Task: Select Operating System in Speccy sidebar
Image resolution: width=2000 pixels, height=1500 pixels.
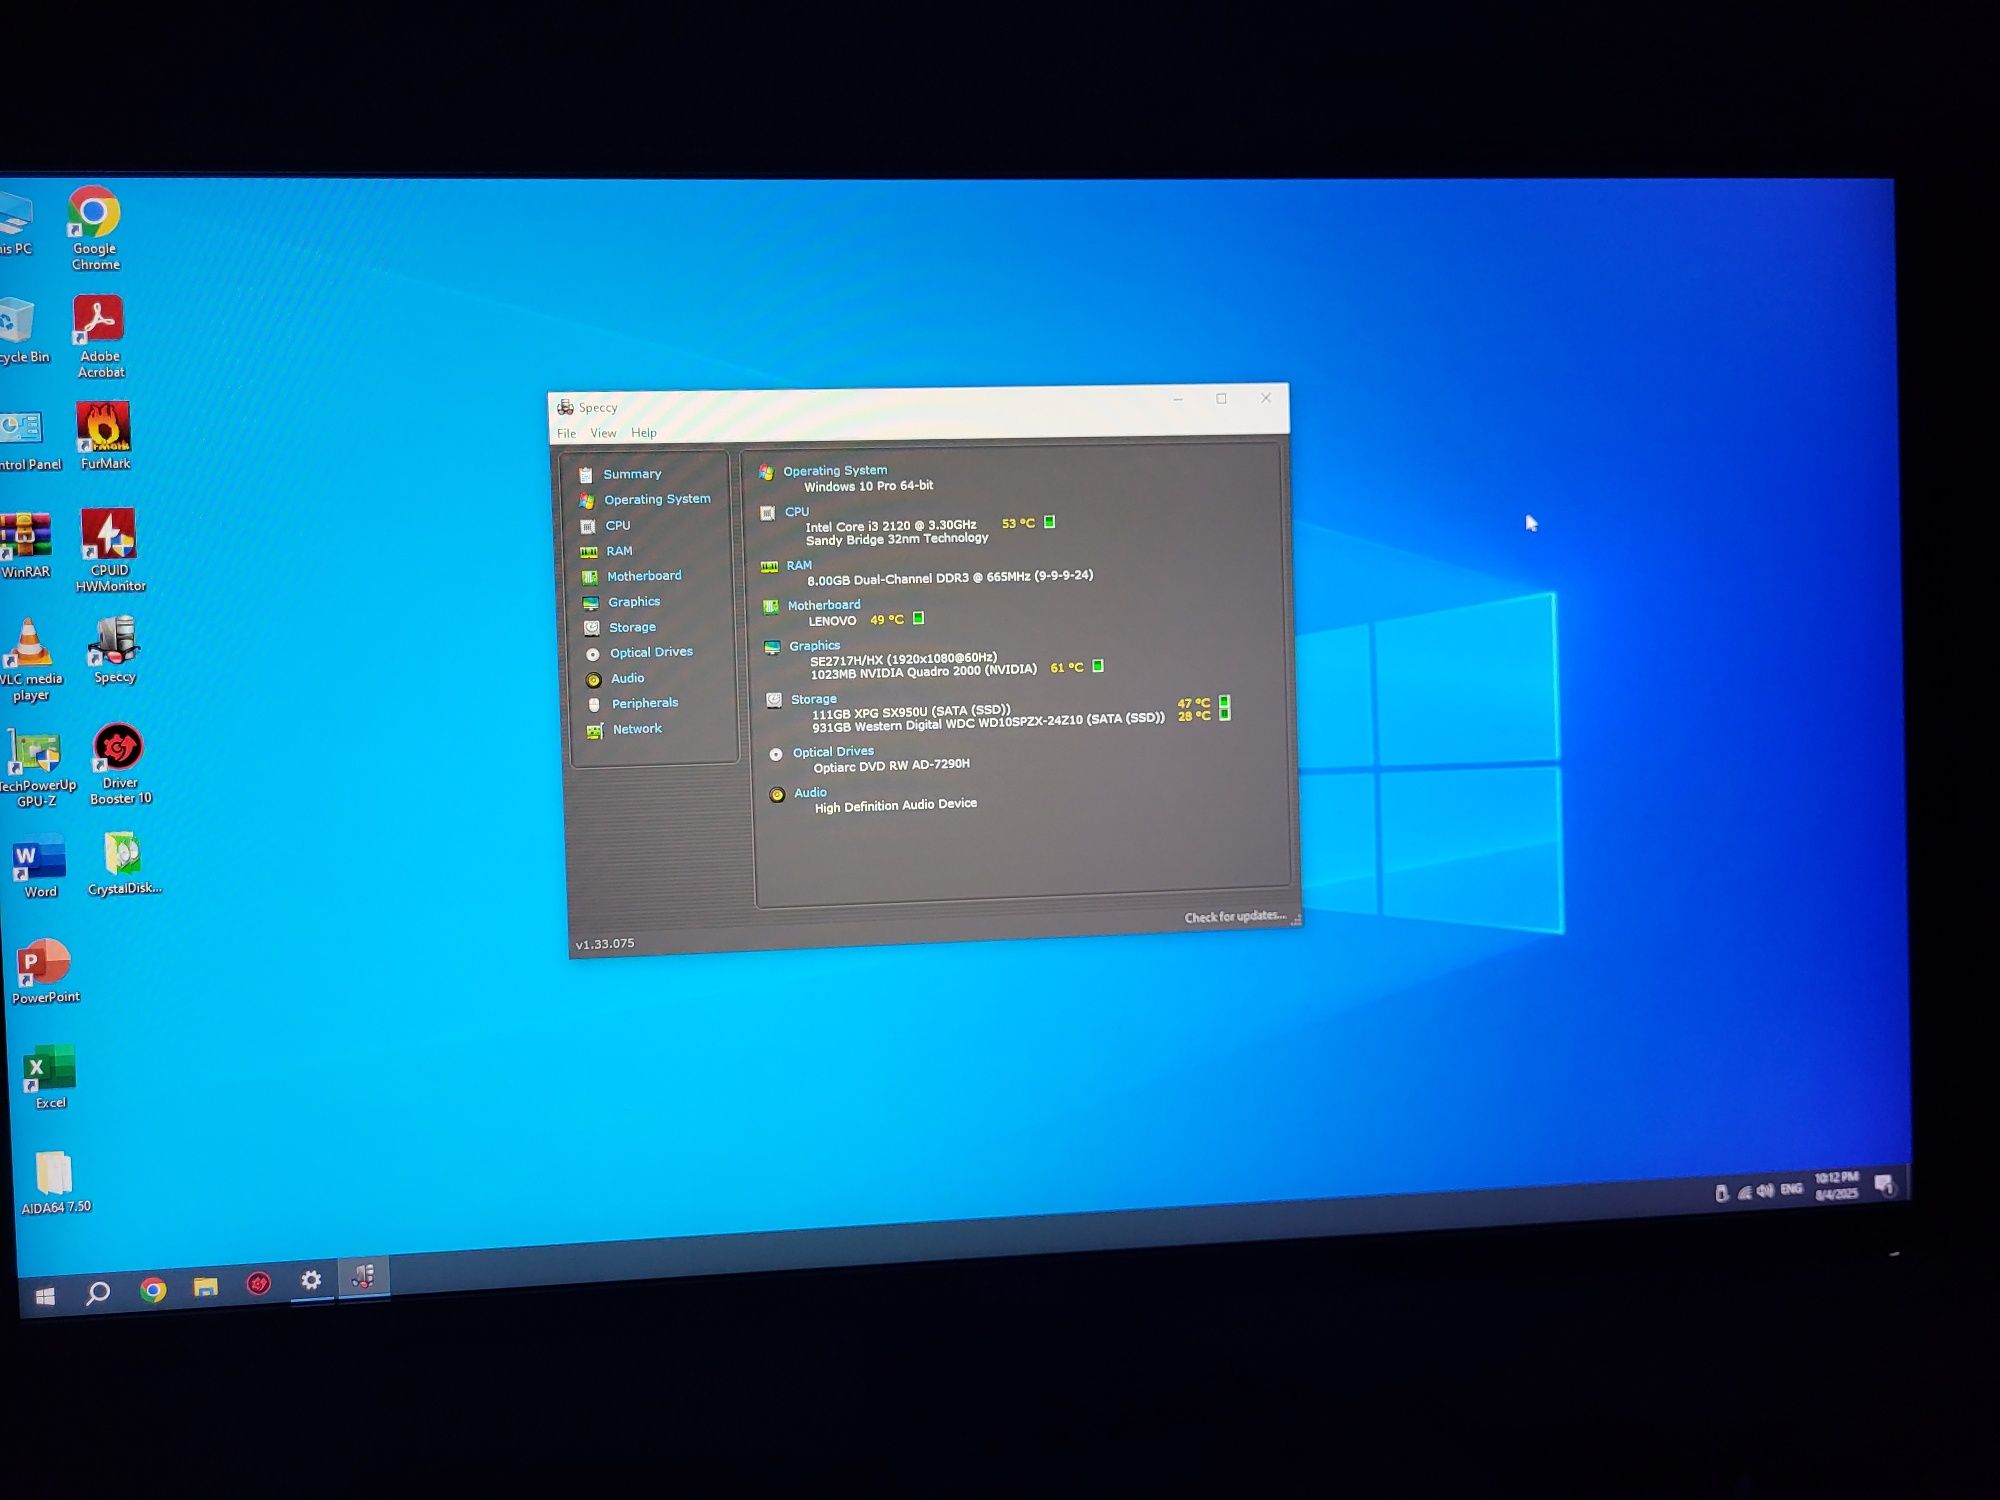Action: pyautogui.click(x=657, y=499)
